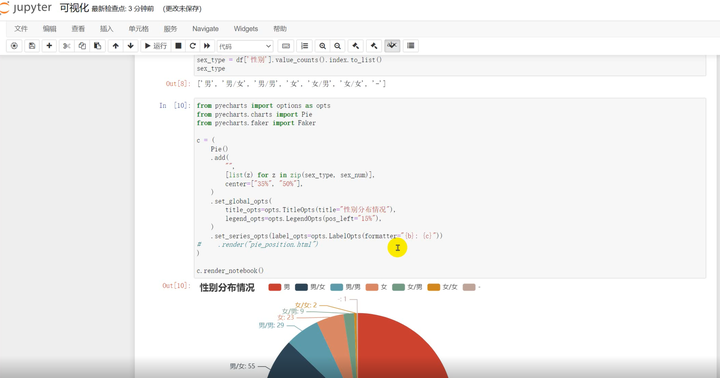Click the zoom out magnifier icon
The height and width of the screenshot is (378, 720).
338,46
